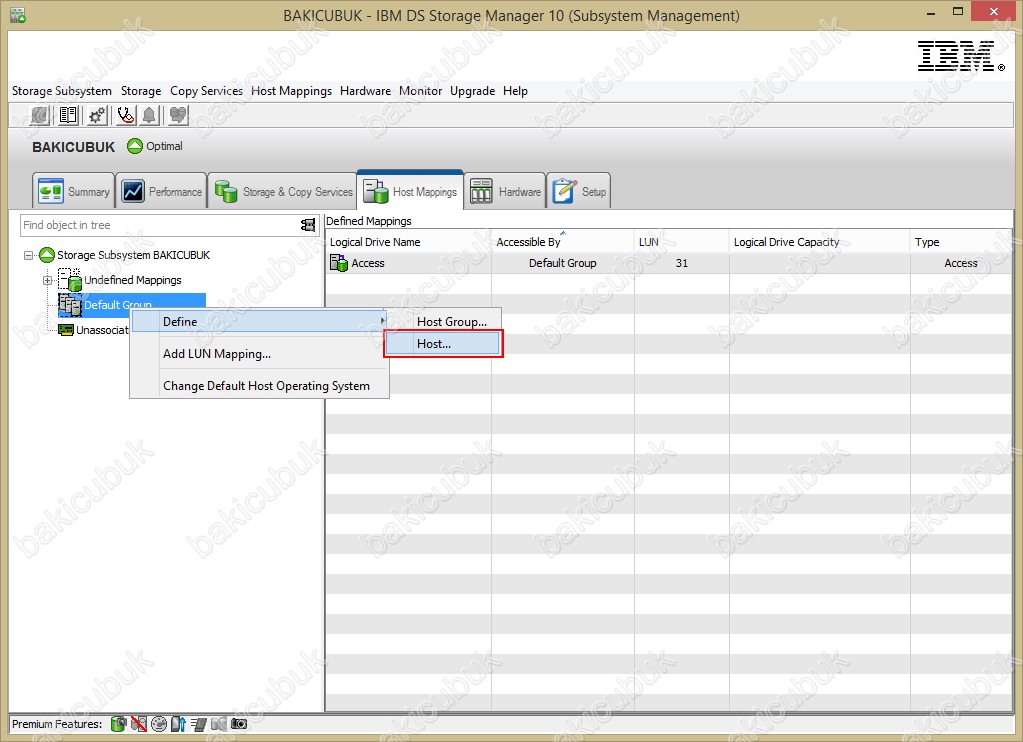Click the green cylinder with camera premium icon

click(118, 724)
